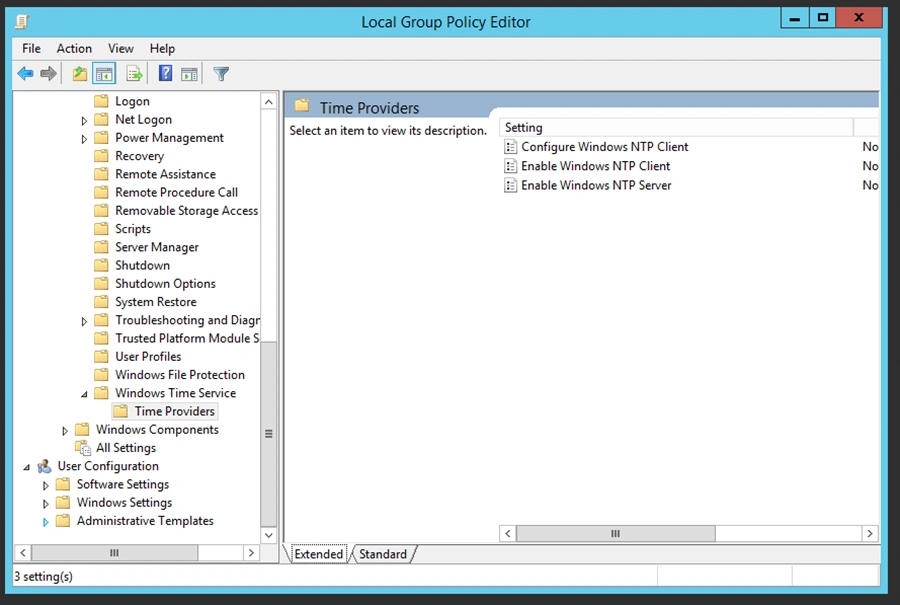Image resolution: width=900 pixels, height=605 pixels.
Task: Collapse the Windows Time Service node
Action: click(x=84, y=394)
